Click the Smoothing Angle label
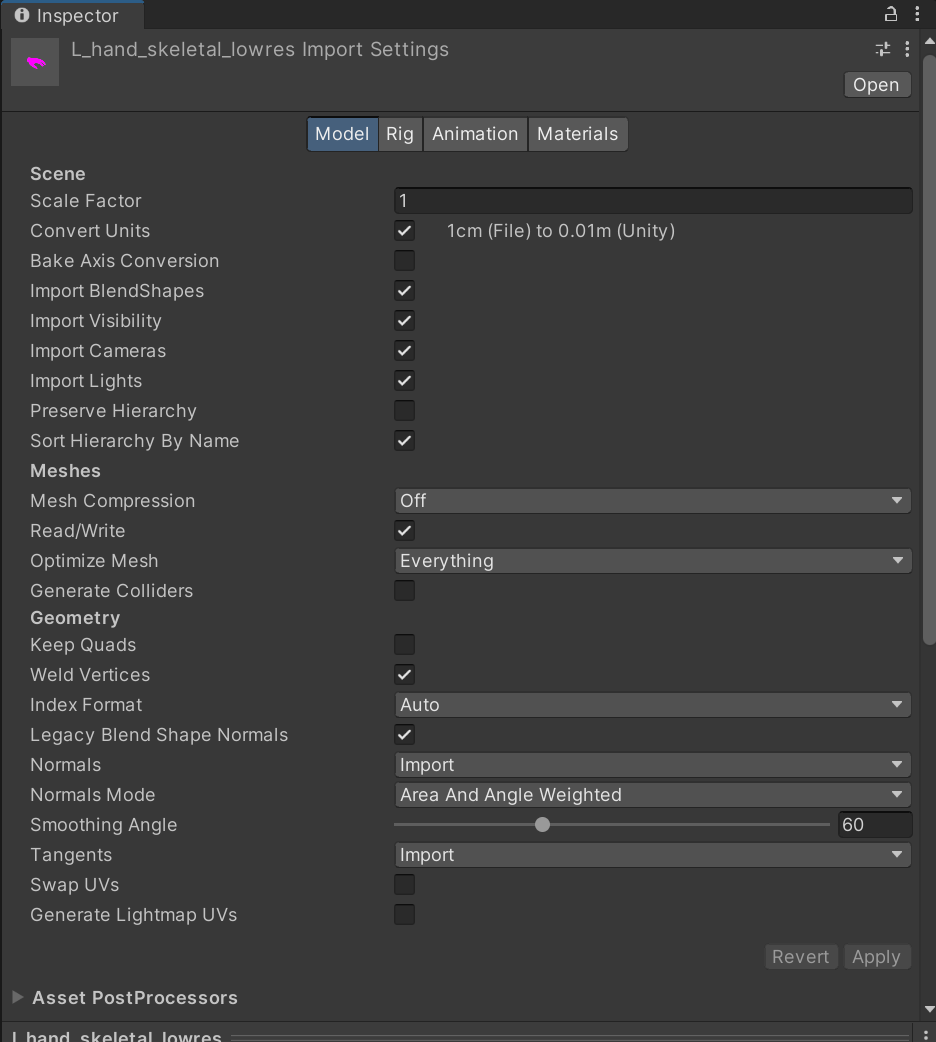The image size is (936, 1042). tap(104, 825)
